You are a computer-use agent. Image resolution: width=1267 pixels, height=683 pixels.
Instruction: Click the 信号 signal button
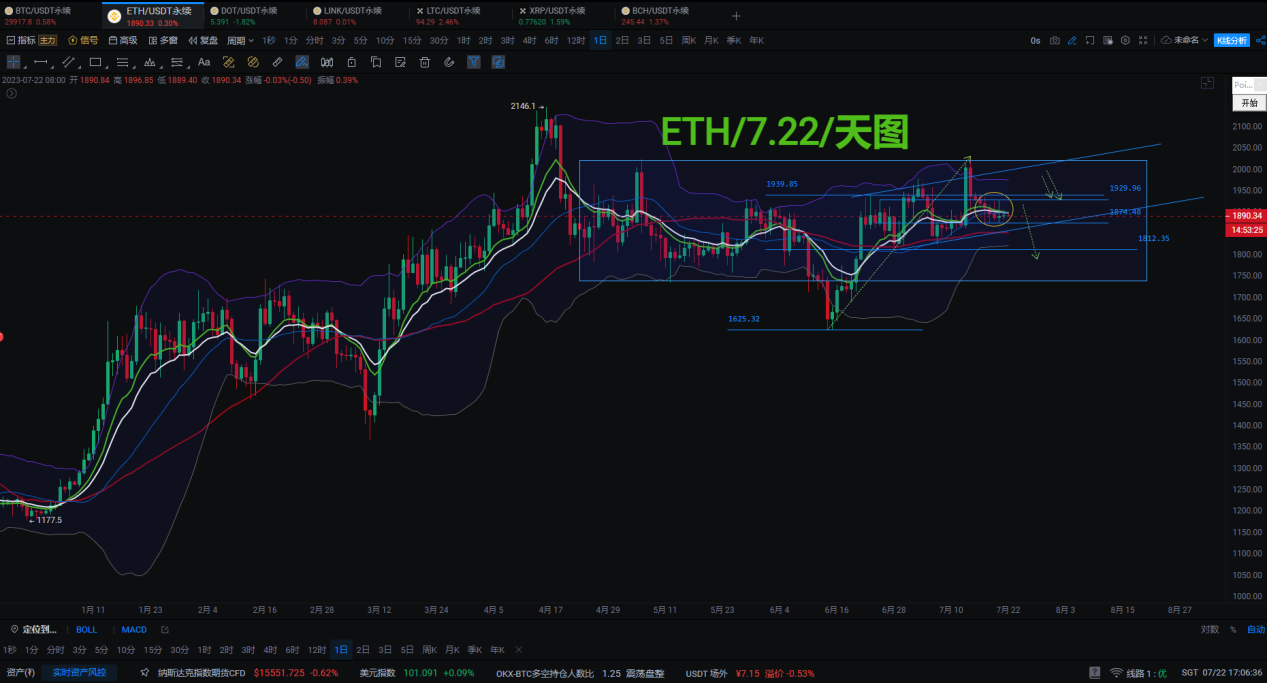[82, 40]
